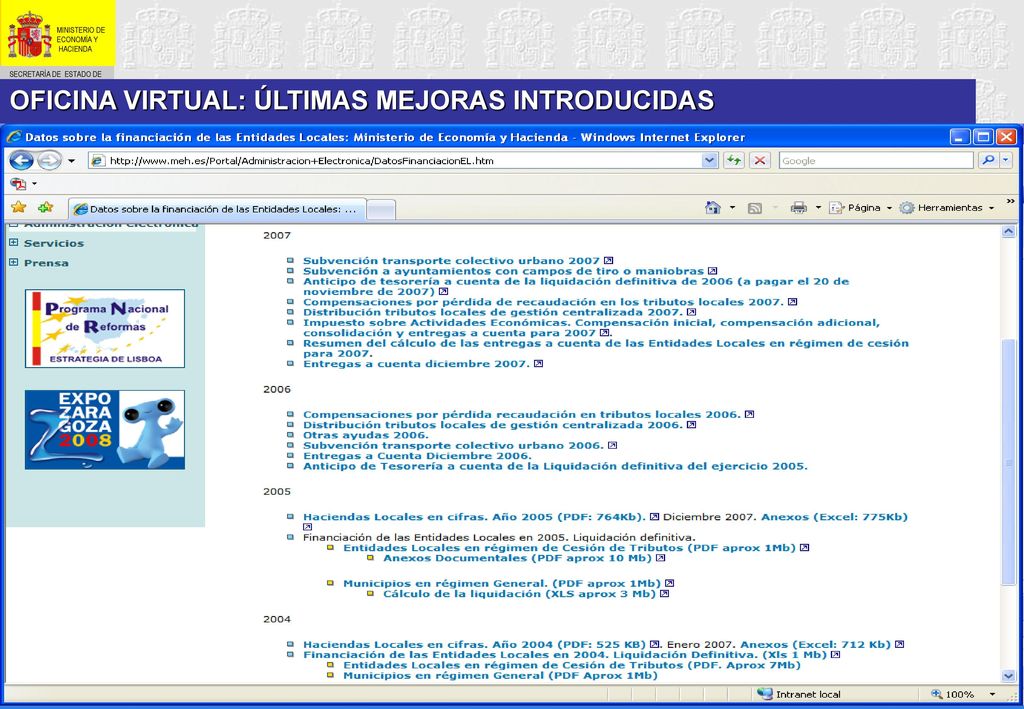This screenshot has width=1024, height=709.
Task: Click the red Stop loading button
Action: 760,161
